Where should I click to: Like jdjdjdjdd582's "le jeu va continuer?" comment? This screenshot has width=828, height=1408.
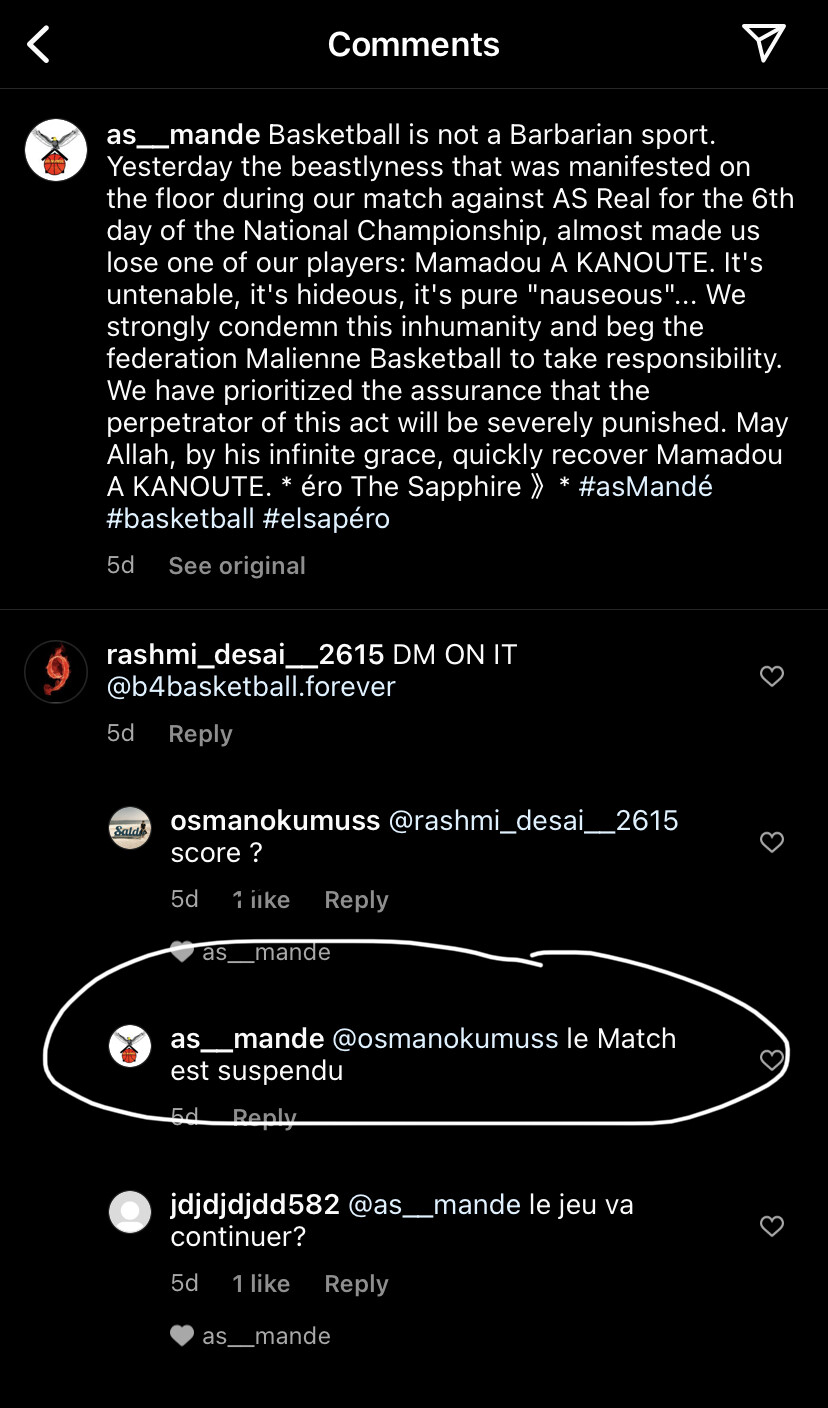click(x=772, y=1226)
